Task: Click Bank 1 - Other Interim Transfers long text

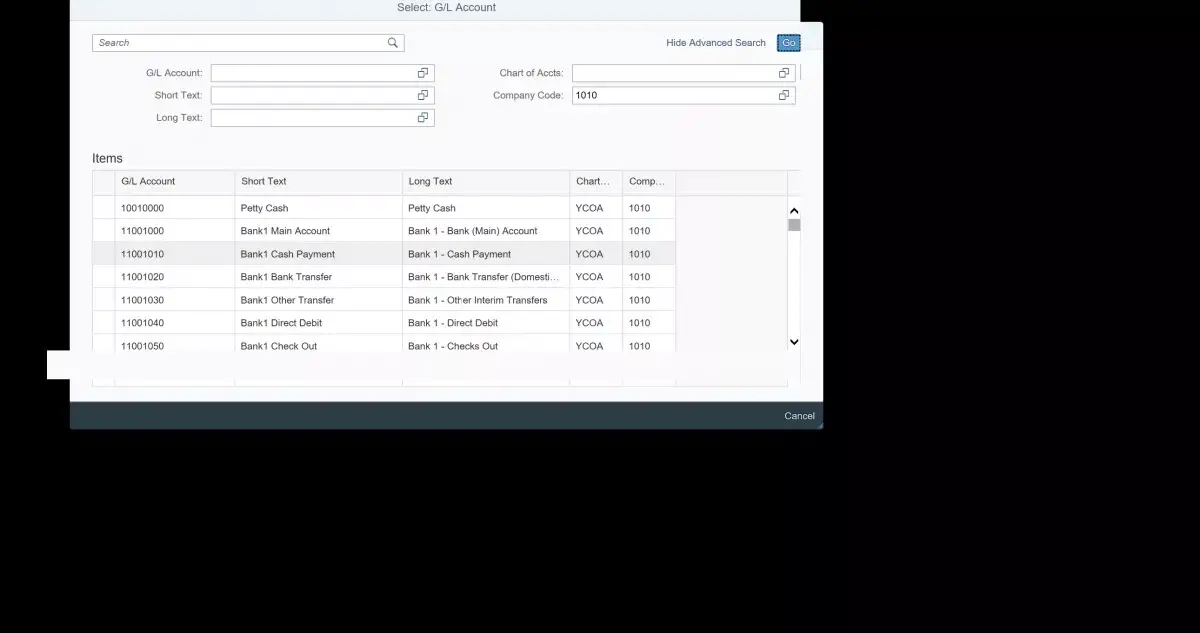Action: [478, 300]
